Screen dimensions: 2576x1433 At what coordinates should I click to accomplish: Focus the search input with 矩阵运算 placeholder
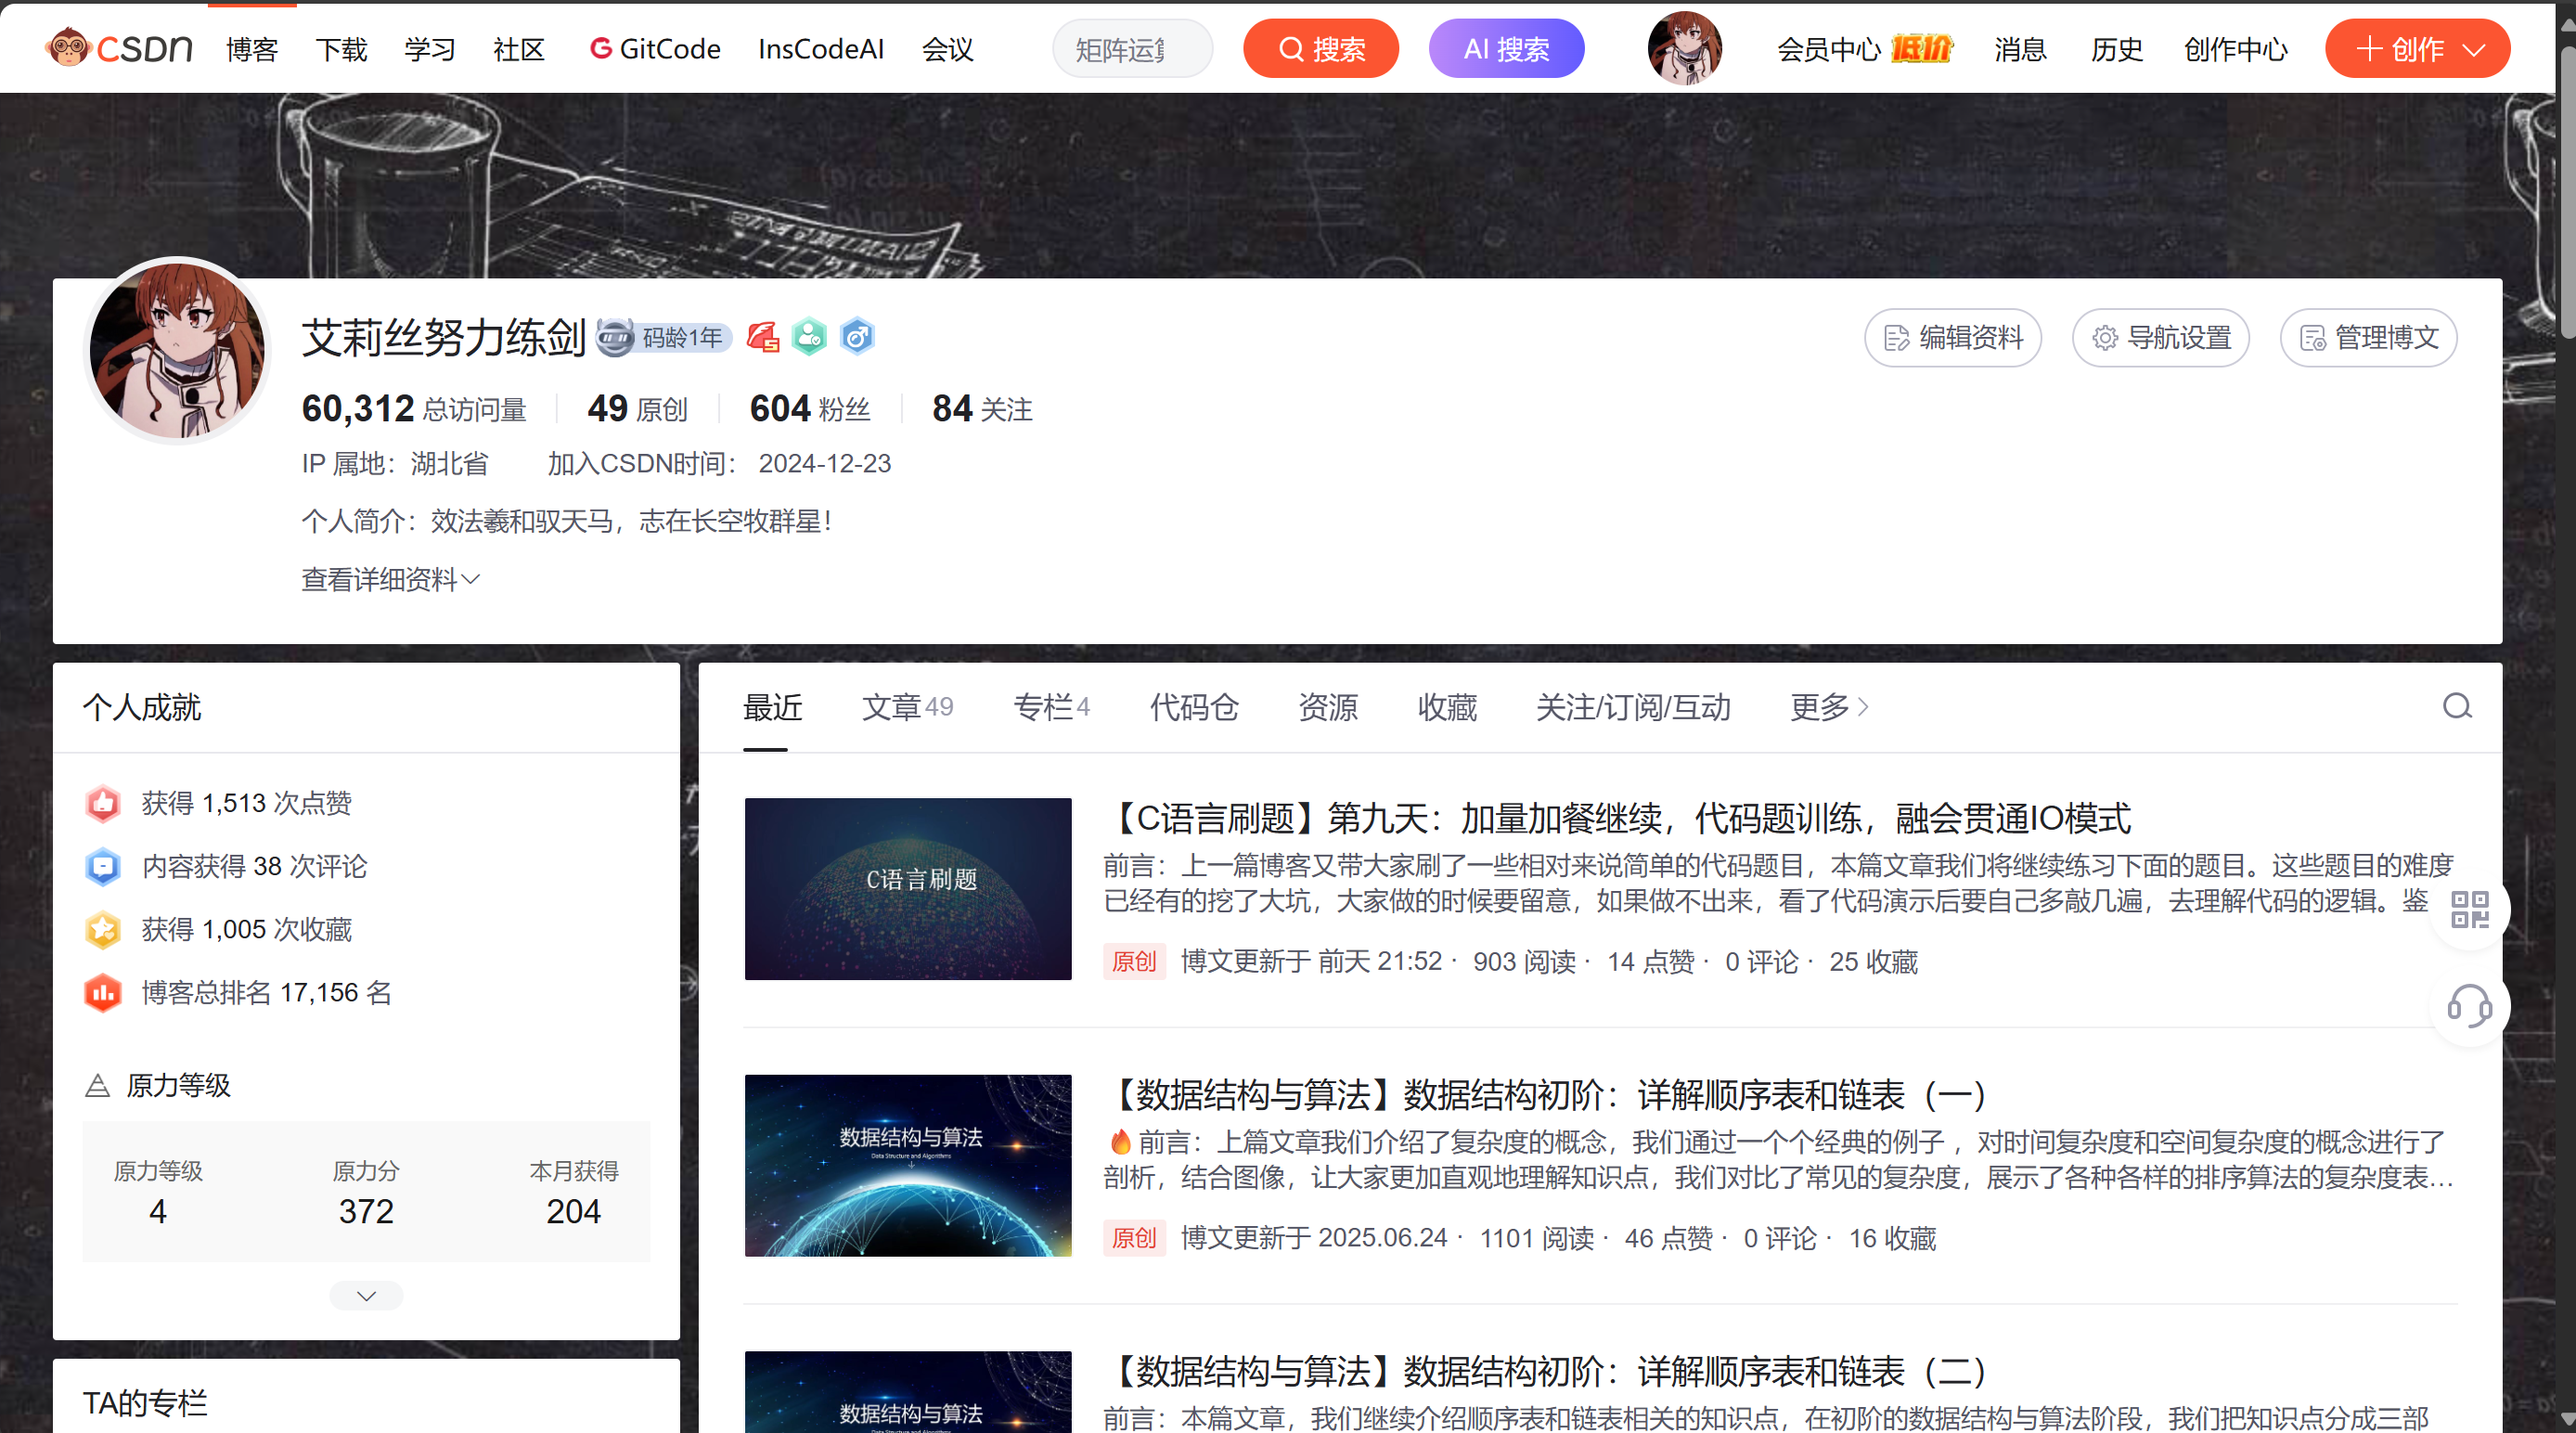pos(1132,48)
